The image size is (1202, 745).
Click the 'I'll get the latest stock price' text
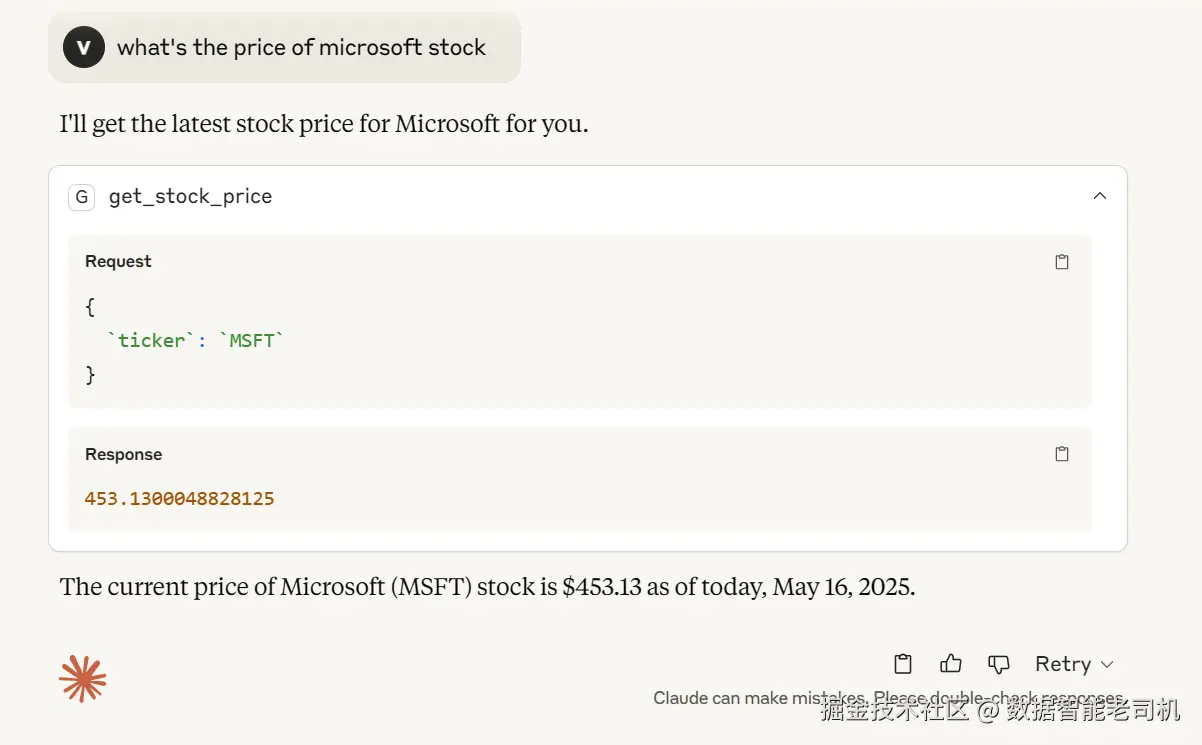(x=323, y=125)
